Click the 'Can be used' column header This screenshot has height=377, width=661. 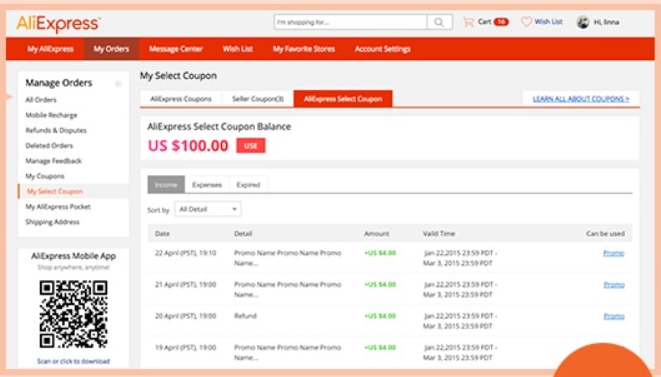point(605,234)
